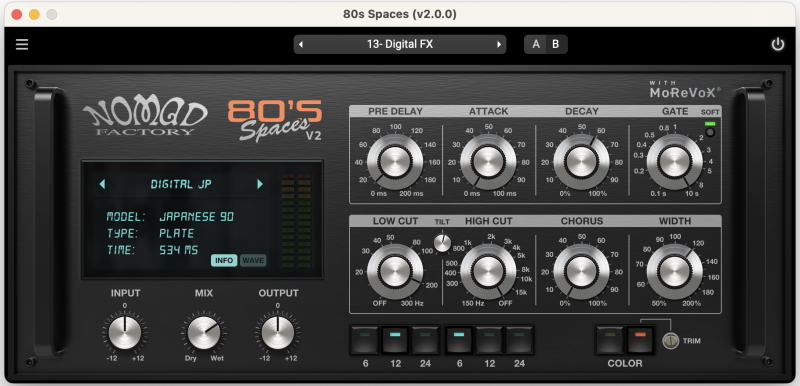
Task: Click the OUTPUT gain knob
Action: (278, 332)
